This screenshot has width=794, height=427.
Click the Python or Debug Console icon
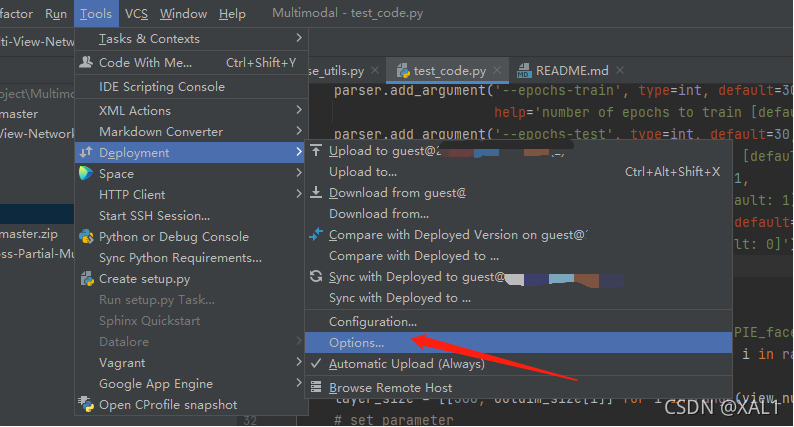[87, 237]
